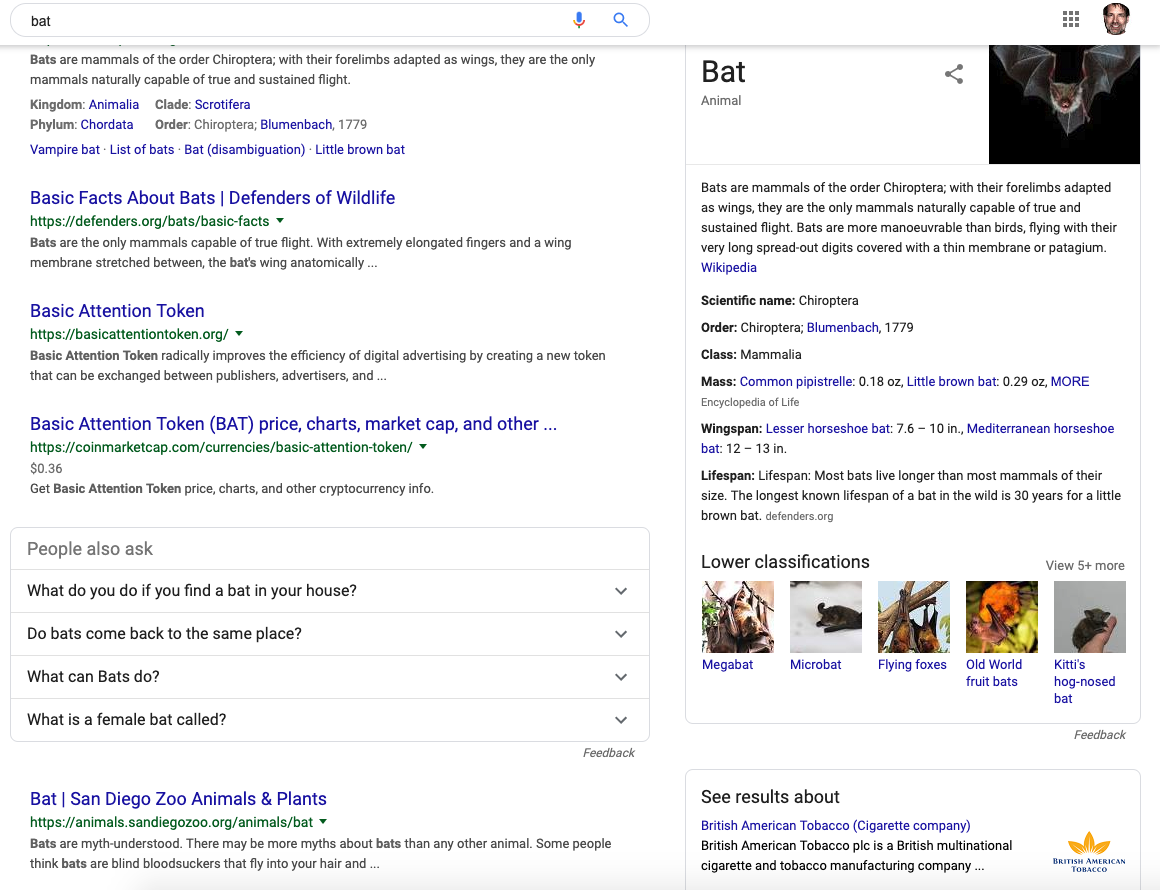Click Feedback under People also ask

tap(608, 752)
